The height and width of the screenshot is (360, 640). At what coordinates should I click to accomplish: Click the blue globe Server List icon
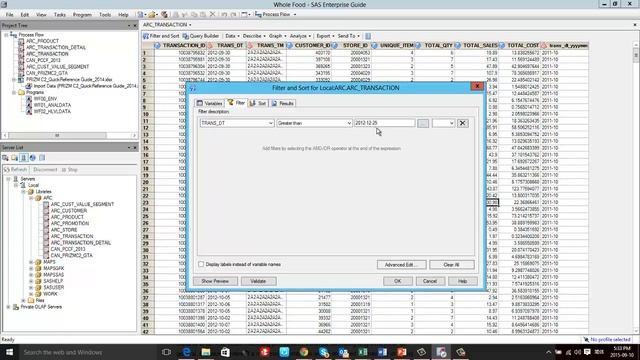tap(33, 158)
